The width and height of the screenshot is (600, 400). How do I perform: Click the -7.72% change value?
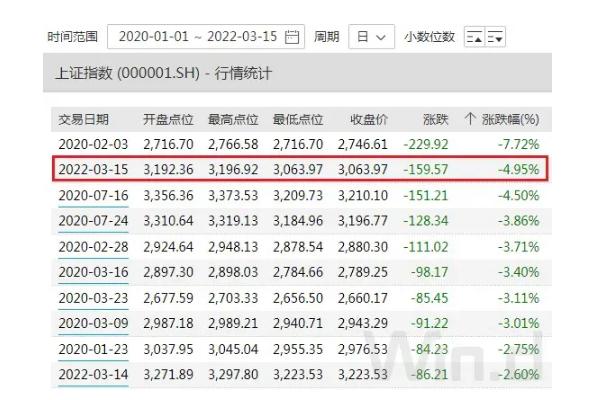518,144
